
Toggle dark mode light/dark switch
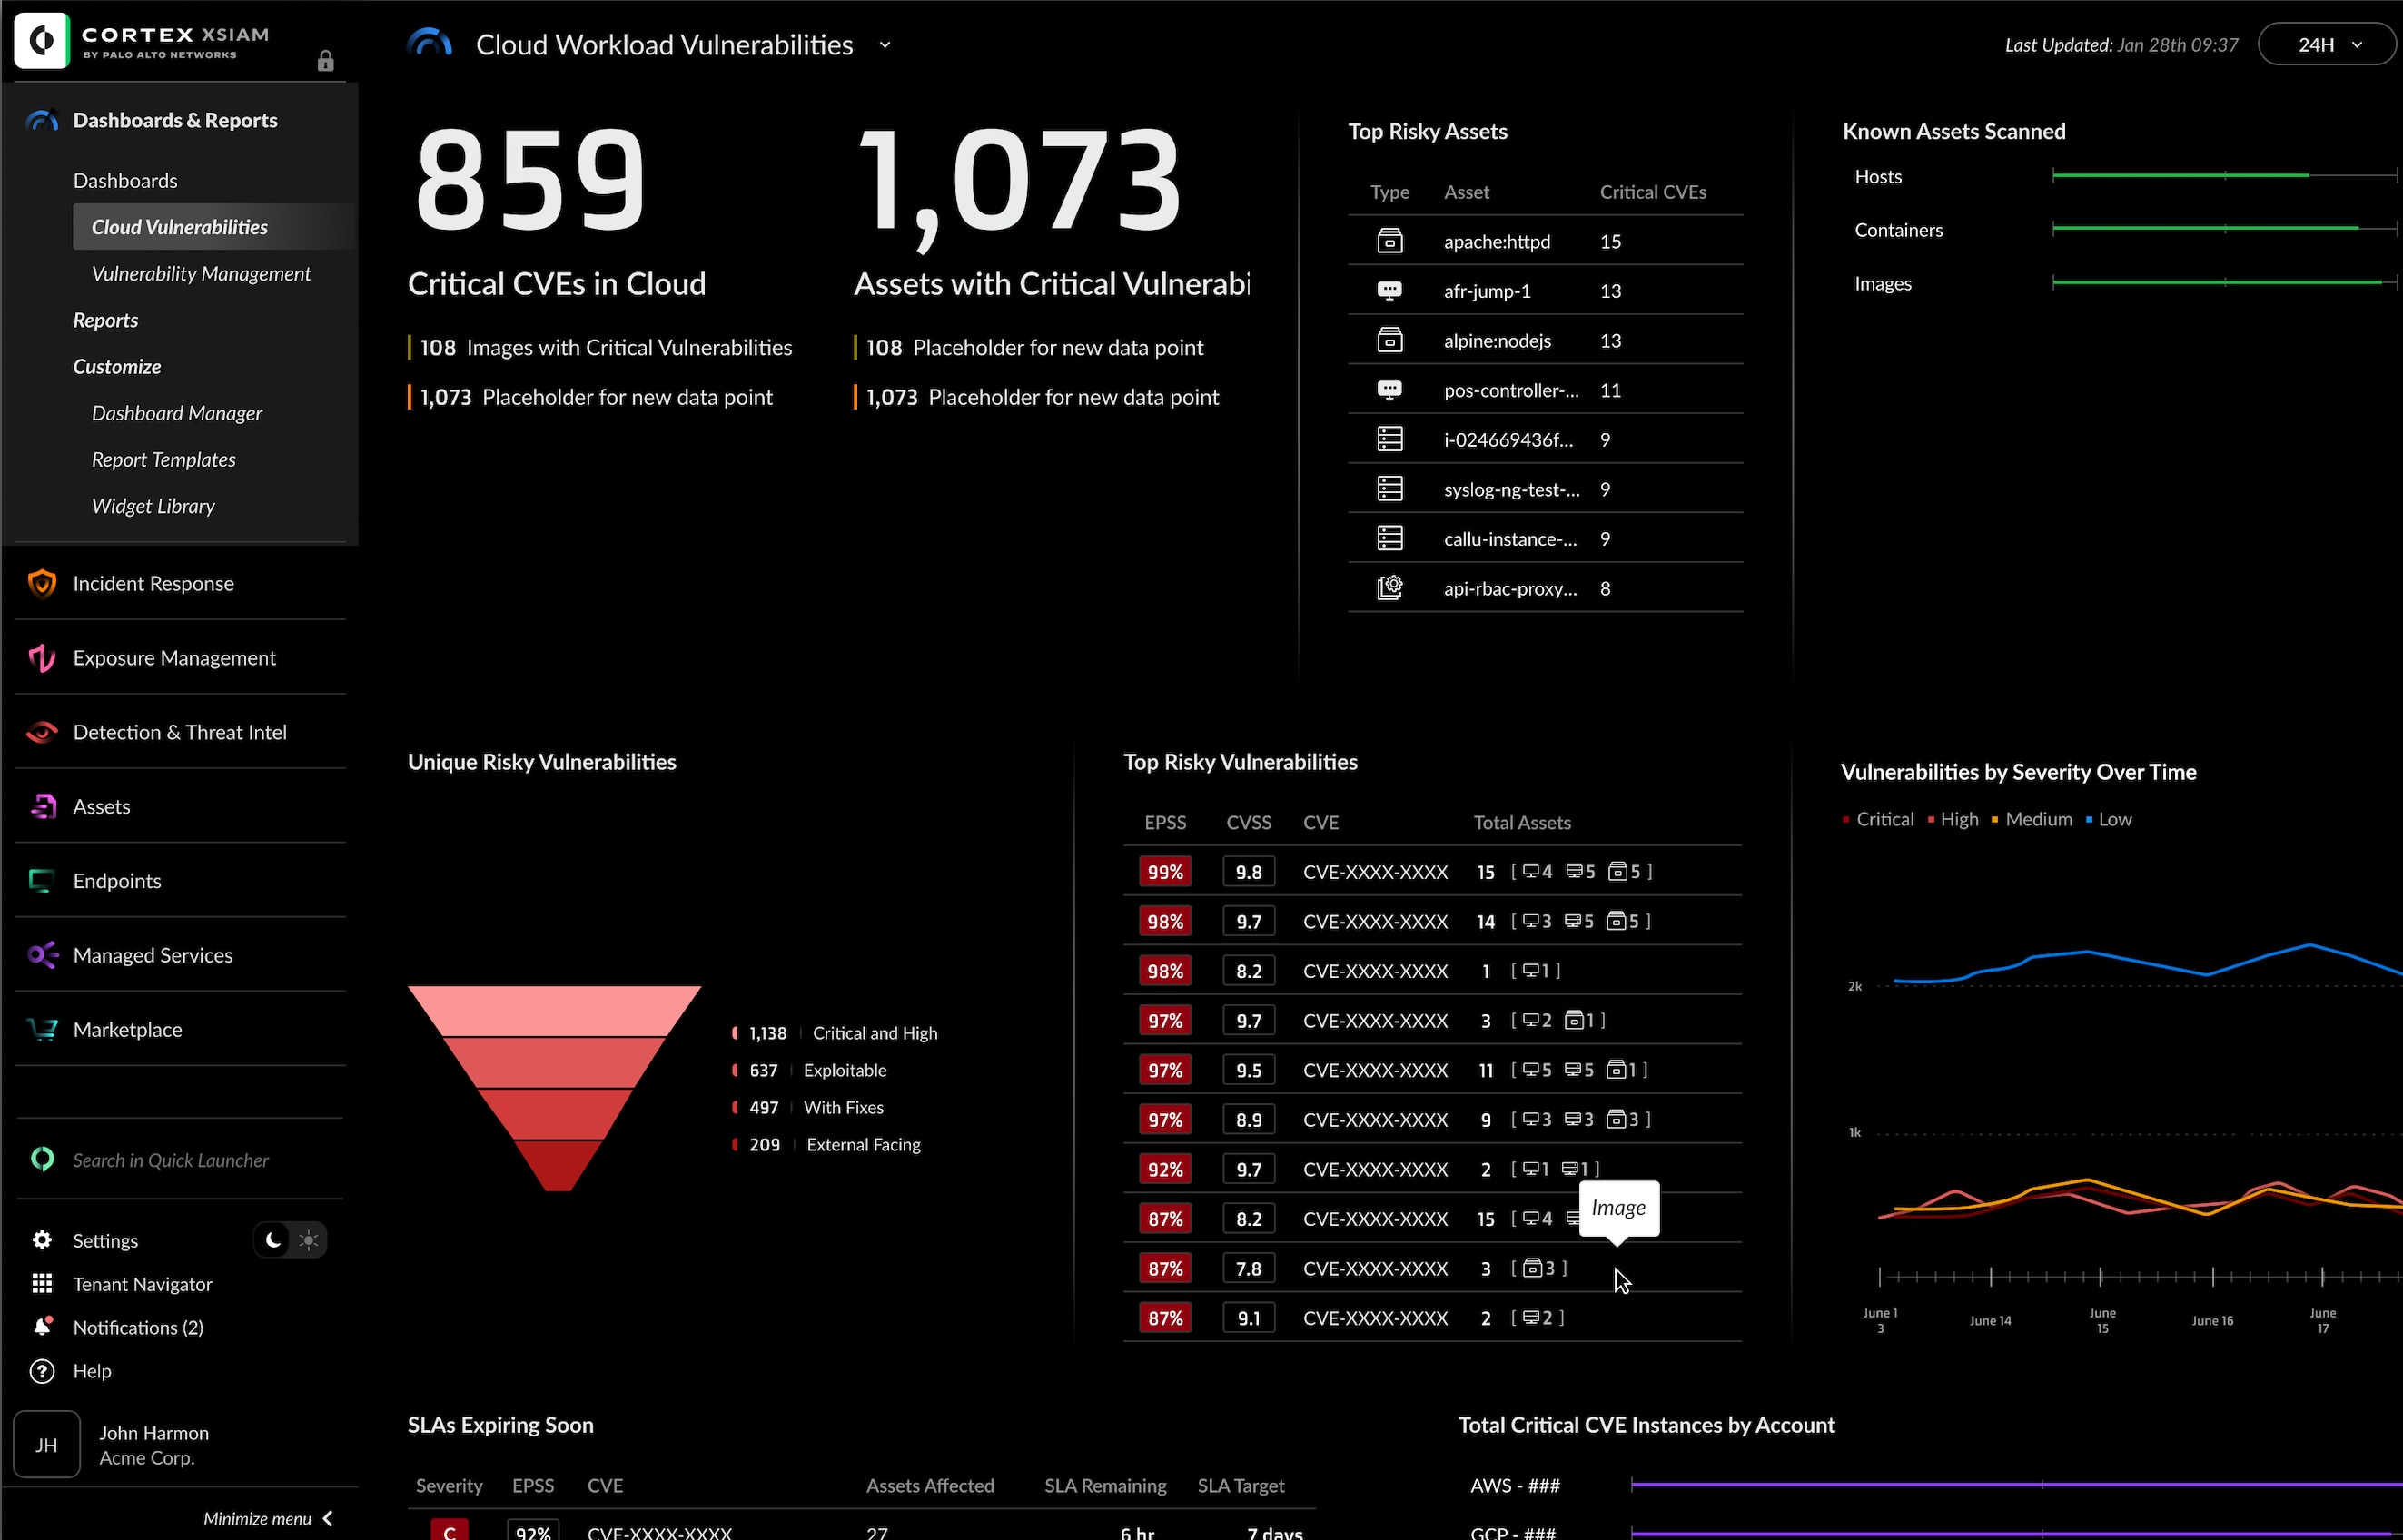(x=289, y=1240)
